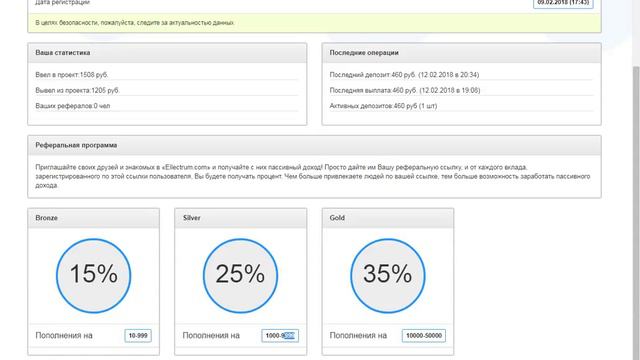Click the registration date field 09.02.2018
The height and width of the screenshot is (360, 640).
[563, 3]
